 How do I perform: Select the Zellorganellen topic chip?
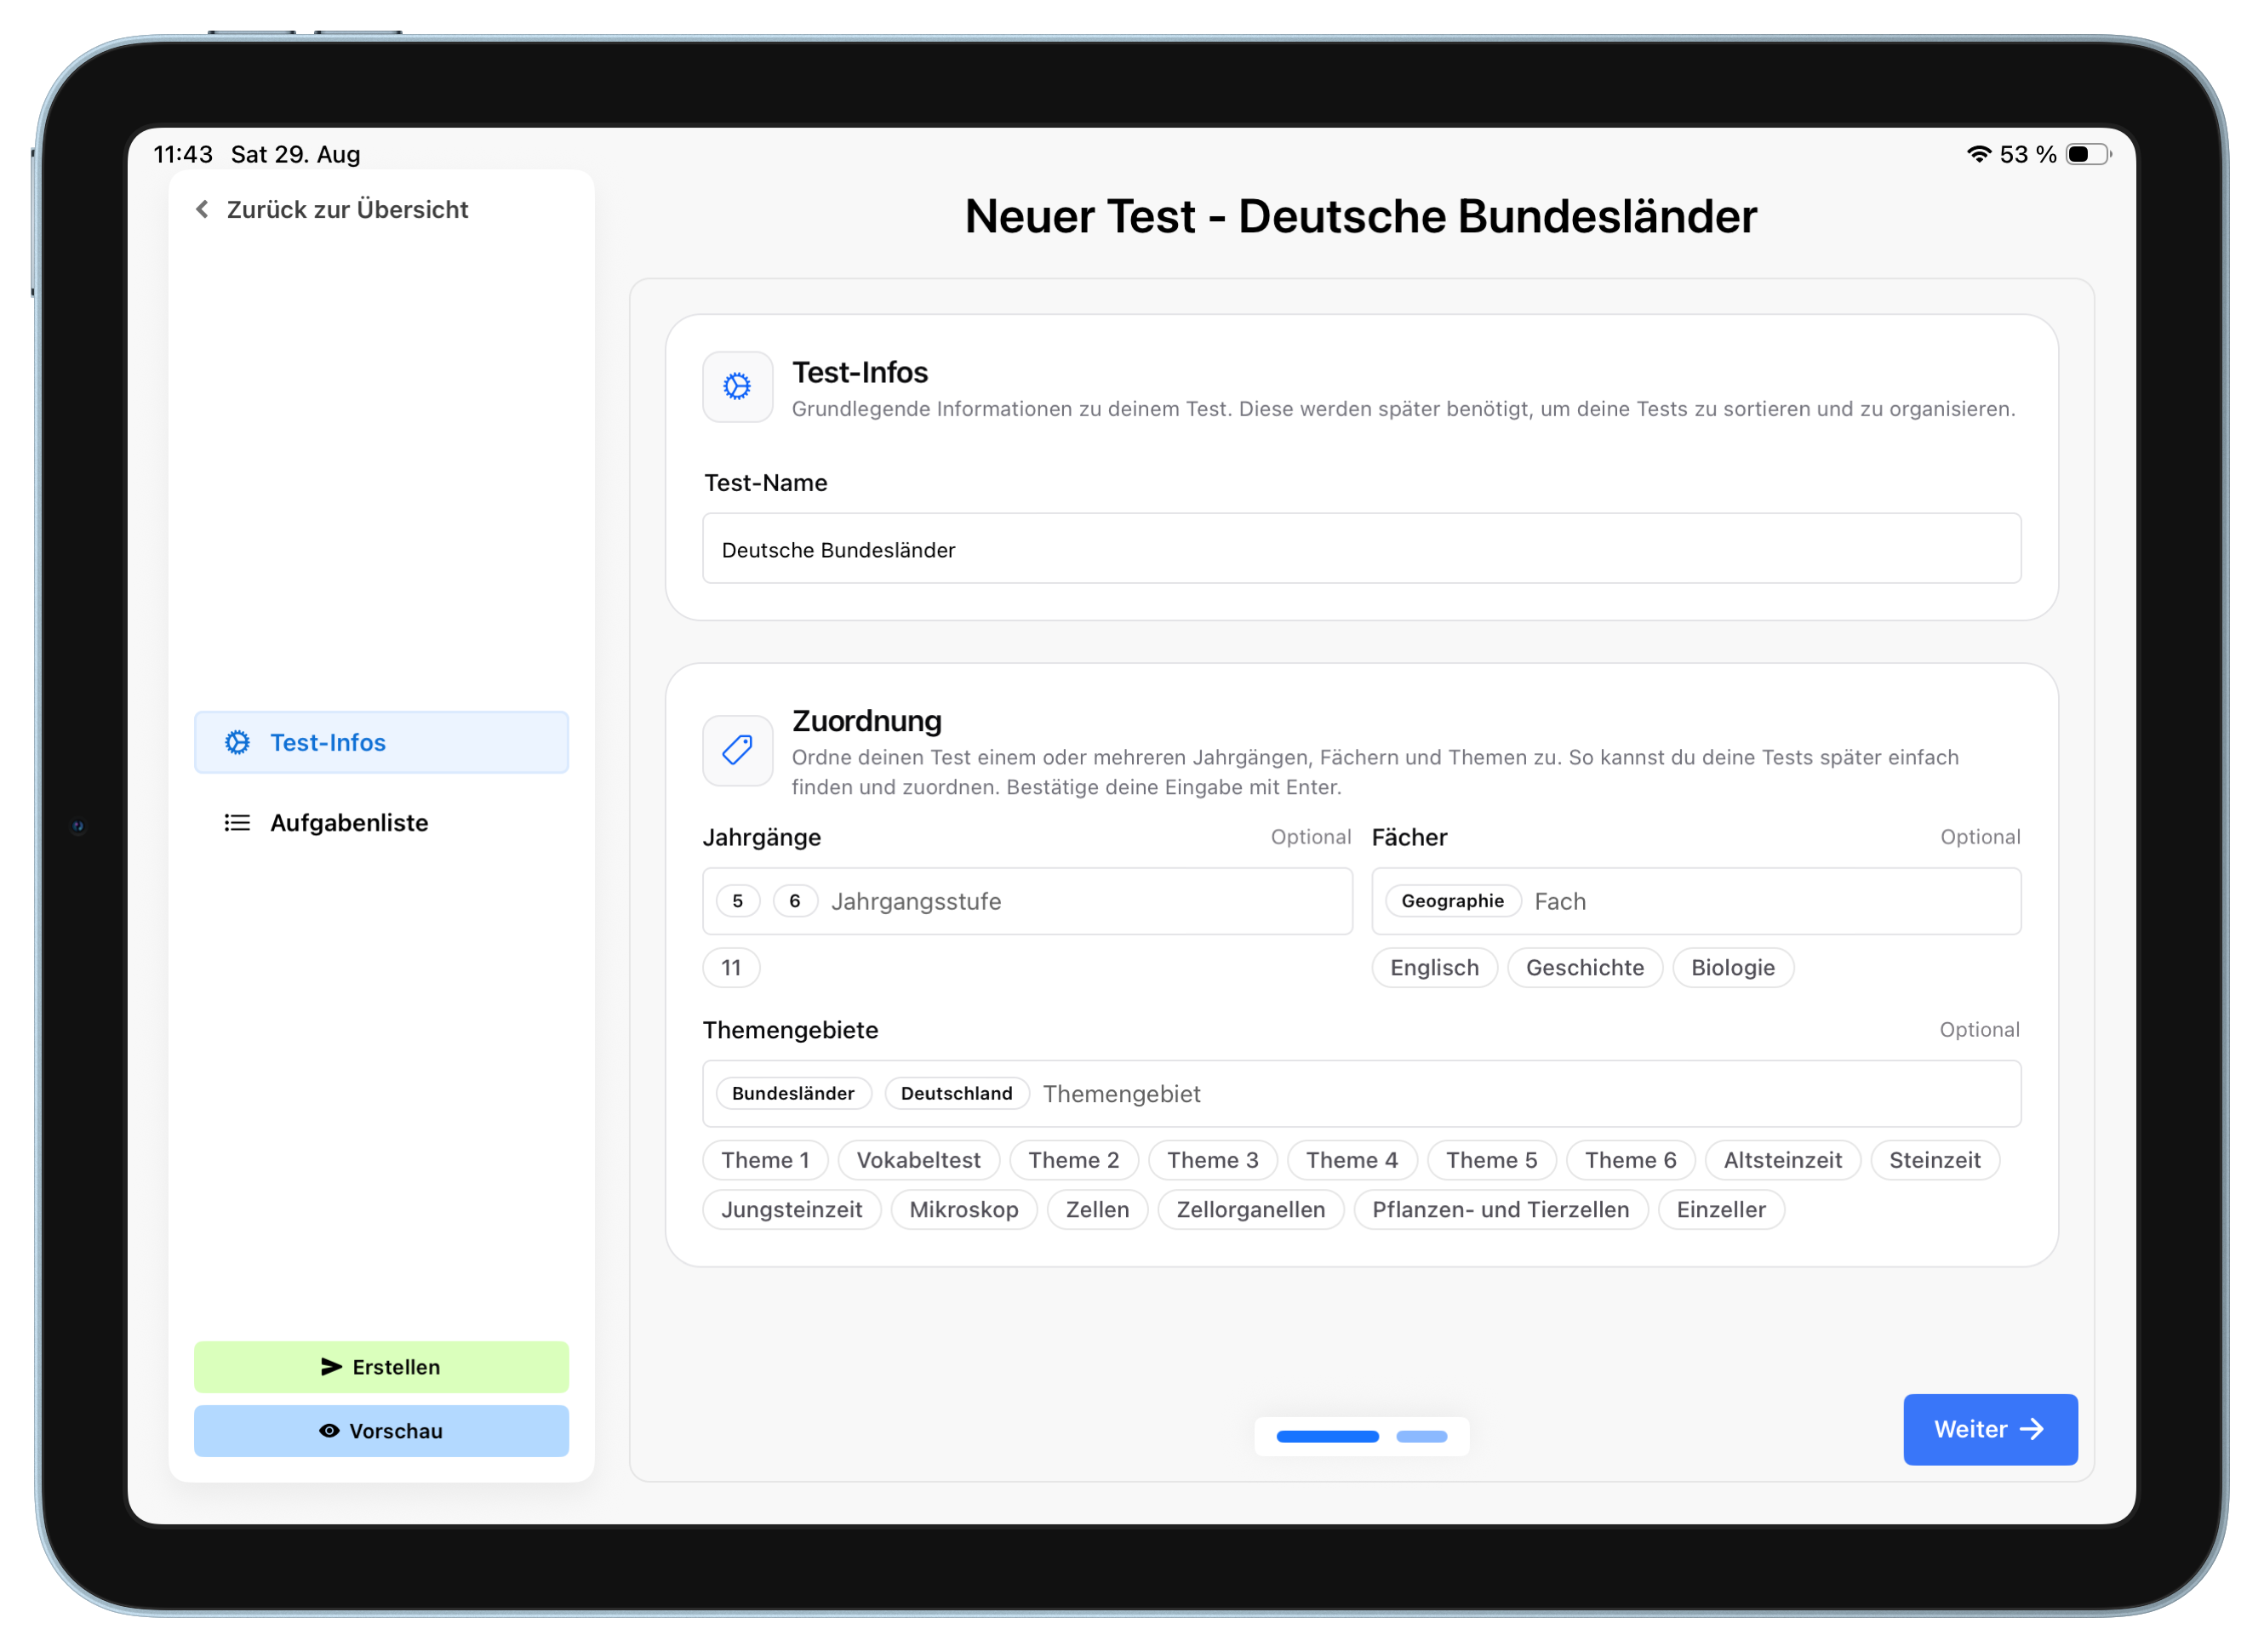(x=1250, y=1209)
